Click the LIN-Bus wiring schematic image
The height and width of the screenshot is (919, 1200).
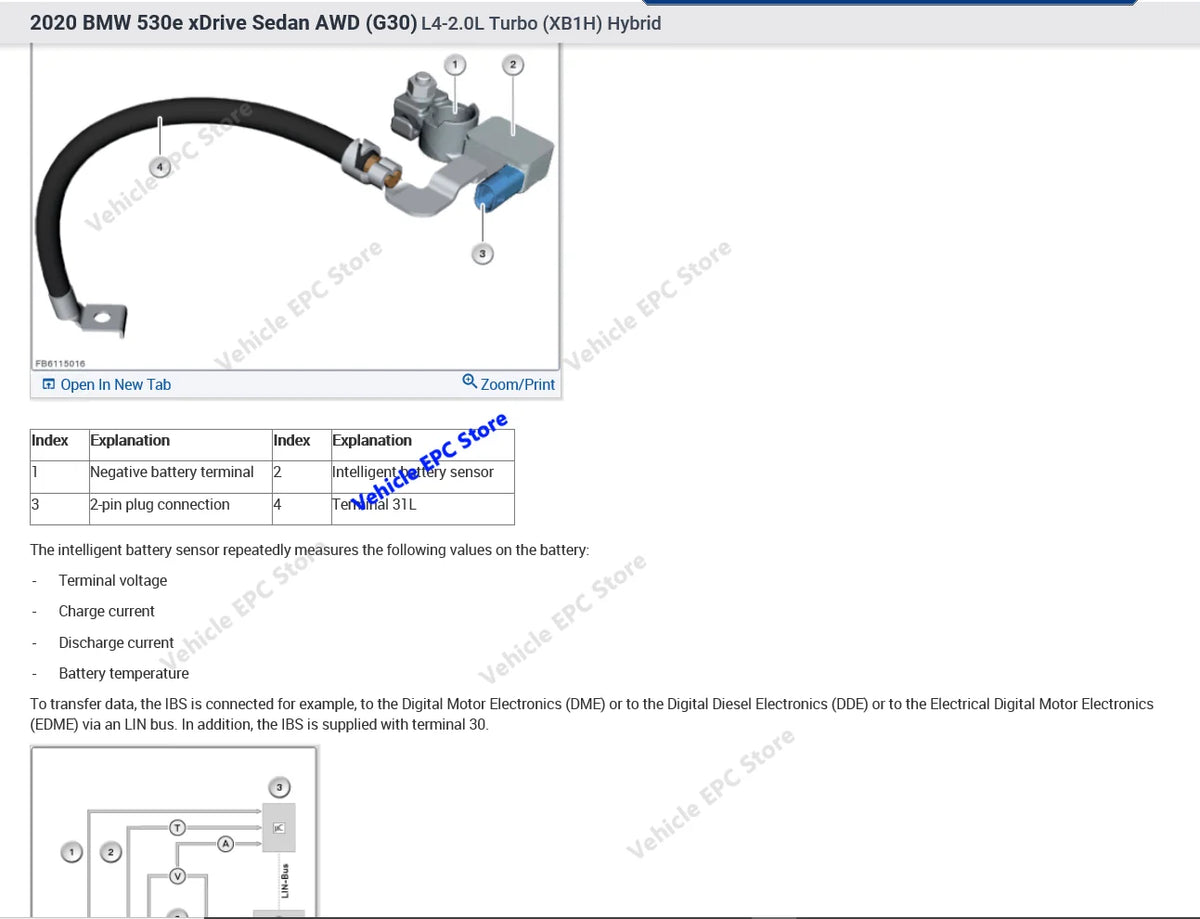click(x=174, y=832)
